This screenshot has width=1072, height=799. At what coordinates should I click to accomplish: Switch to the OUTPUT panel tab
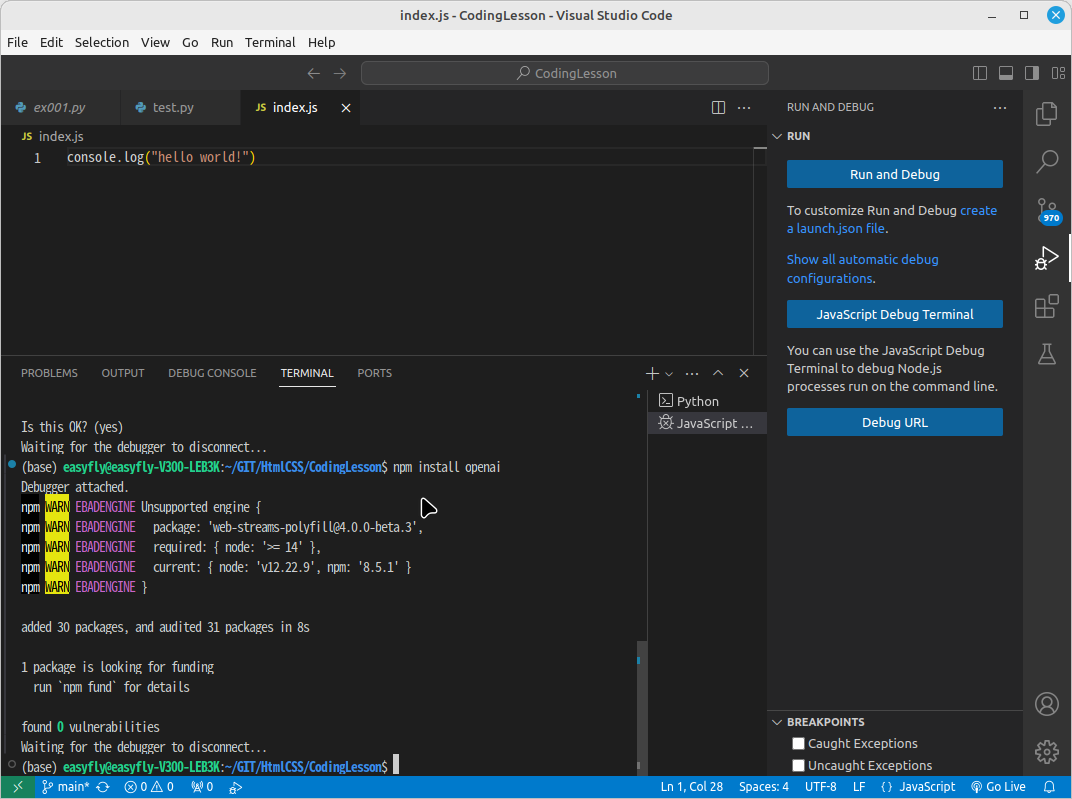[x=123, y=373]
